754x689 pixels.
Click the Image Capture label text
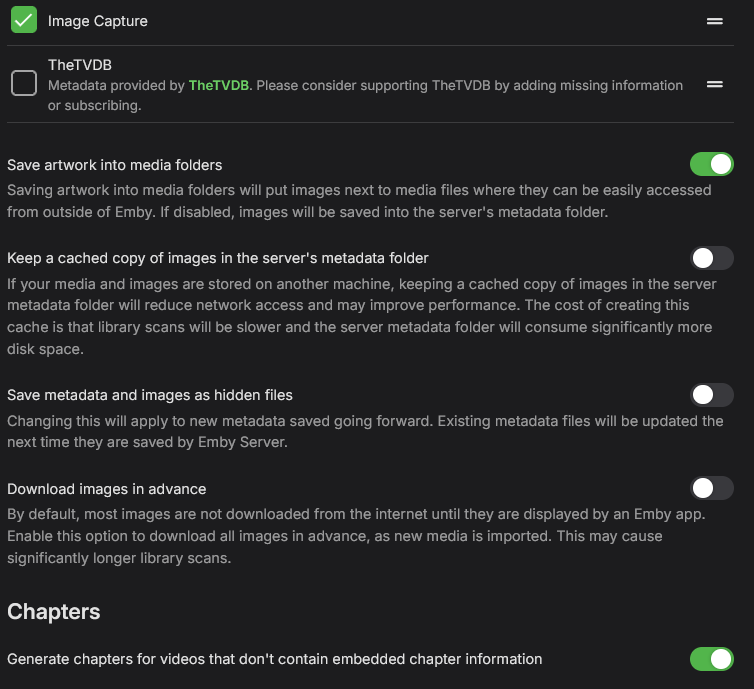point(97,21)
